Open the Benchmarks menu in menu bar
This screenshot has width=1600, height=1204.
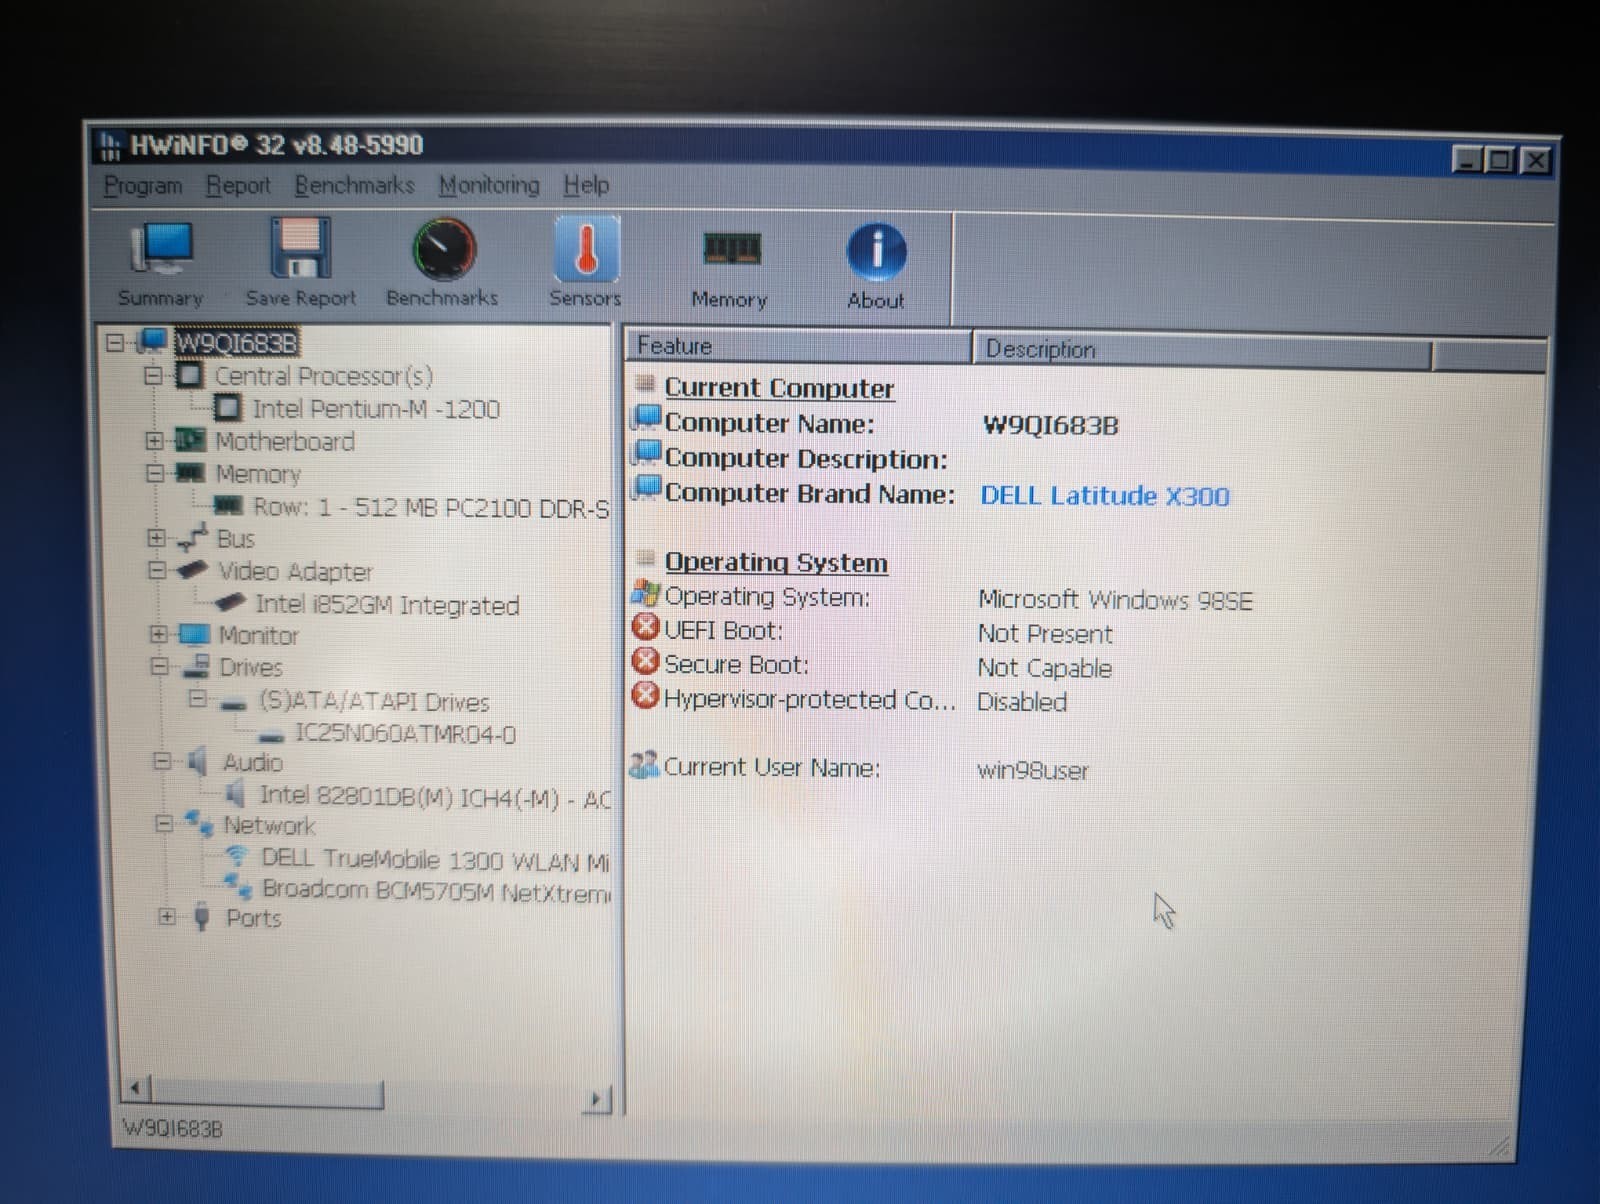point(354,185)
